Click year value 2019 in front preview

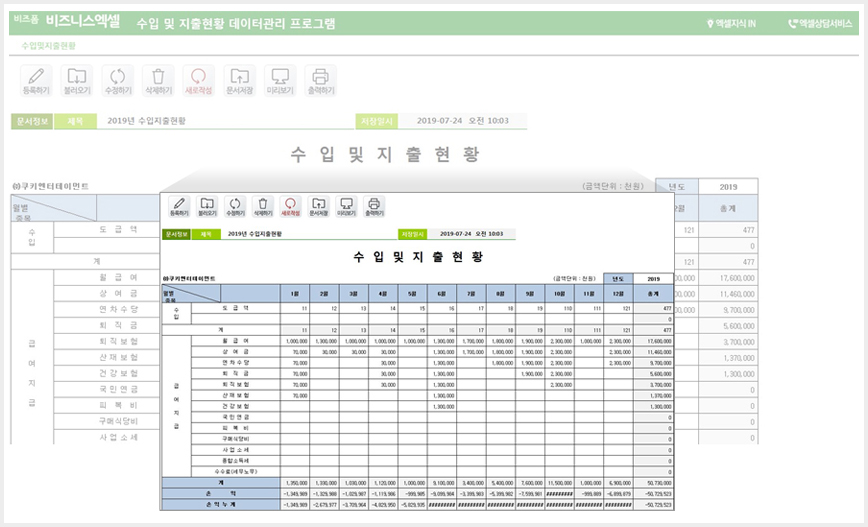[653, 279]
